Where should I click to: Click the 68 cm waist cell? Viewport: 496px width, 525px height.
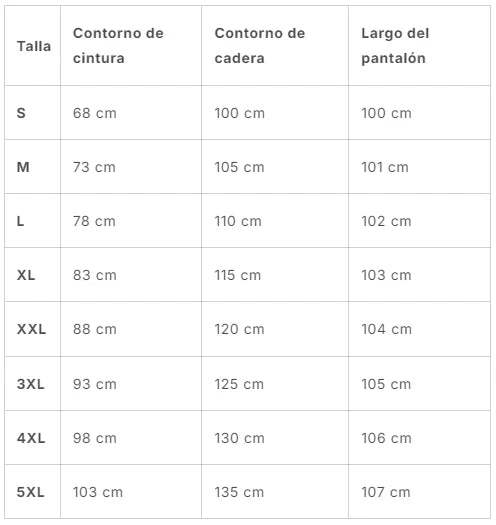[x=95, y=113]
